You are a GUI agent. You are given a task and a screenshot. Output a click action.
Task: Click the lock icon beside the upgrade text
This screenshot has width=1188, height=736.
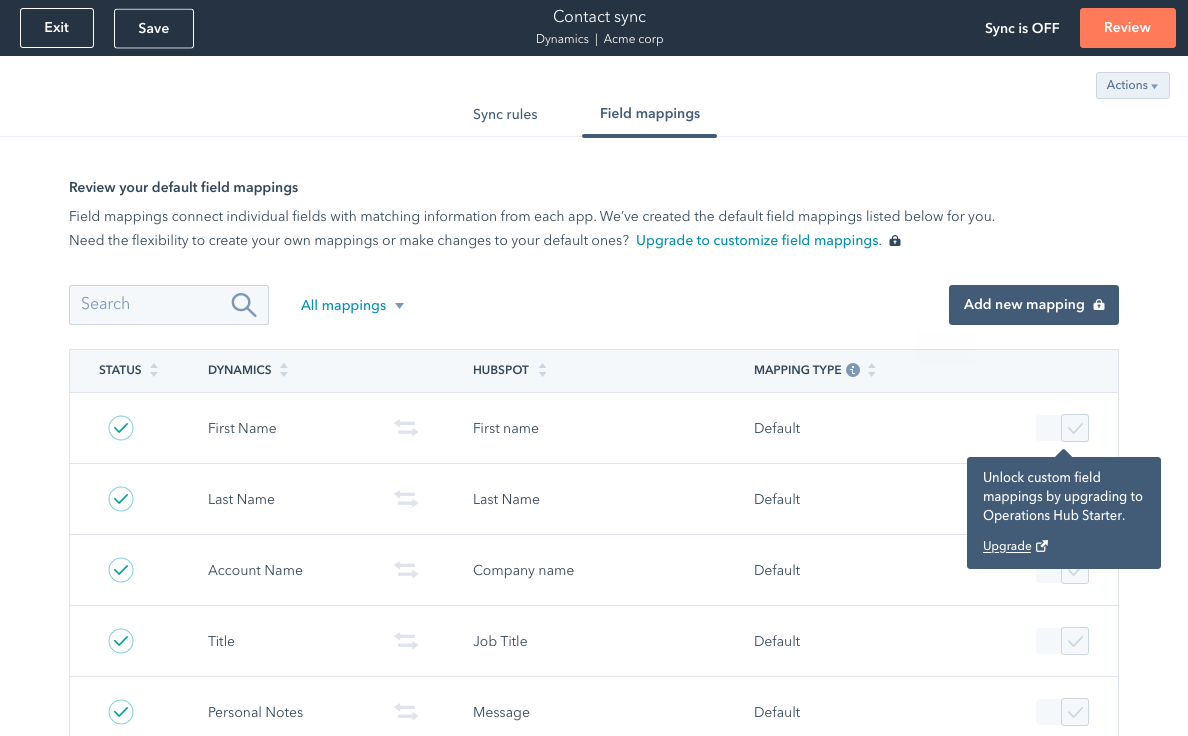pos(895,241)
